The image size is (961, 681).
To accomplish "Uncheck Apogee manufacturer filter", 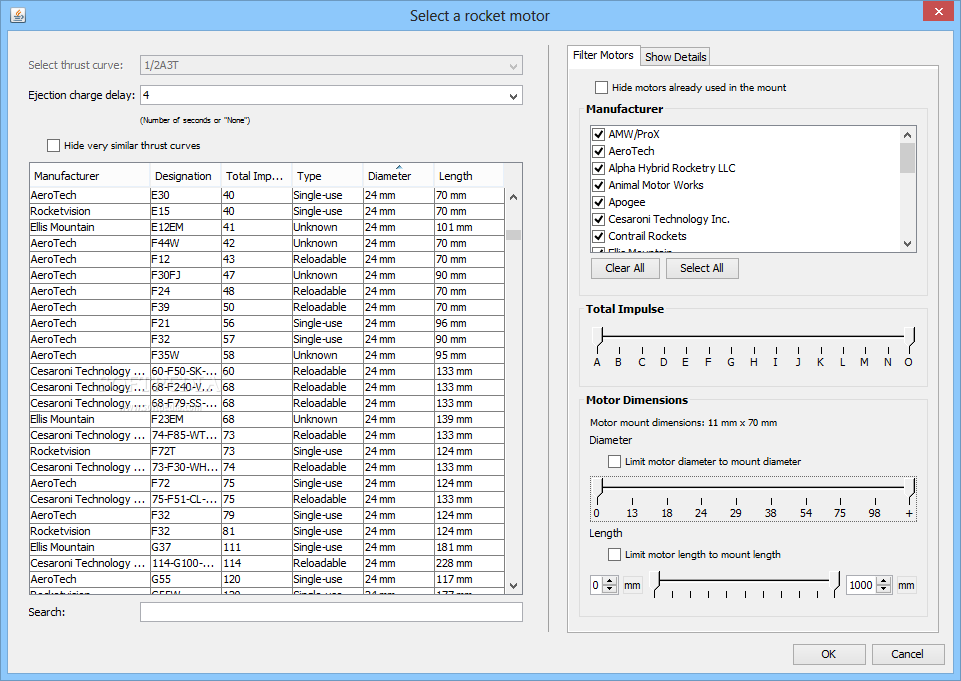I will [x=599, y=202].
